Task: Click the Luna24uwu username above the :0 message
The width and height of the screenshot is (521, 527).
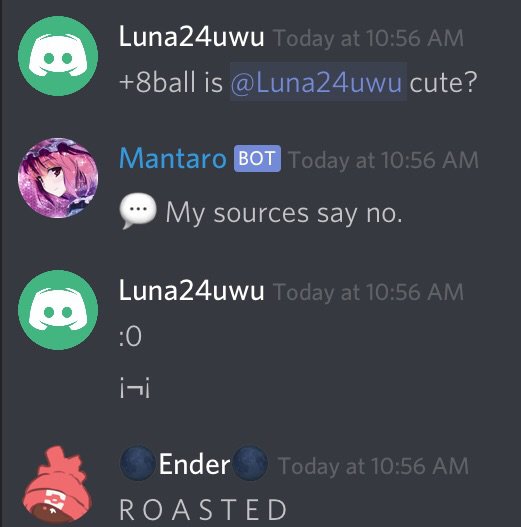Action: coord(192,290)
